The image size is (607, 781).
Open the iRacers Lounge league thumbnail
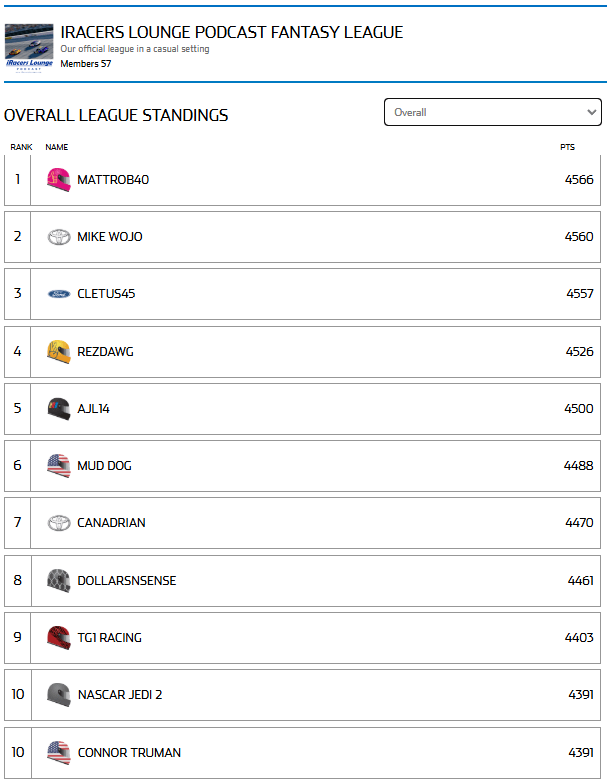coord(29,48)
